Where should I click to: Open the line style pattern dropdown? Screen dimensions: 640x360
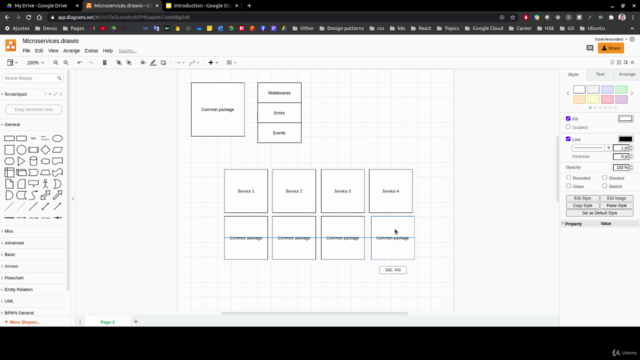coord(591,148)
